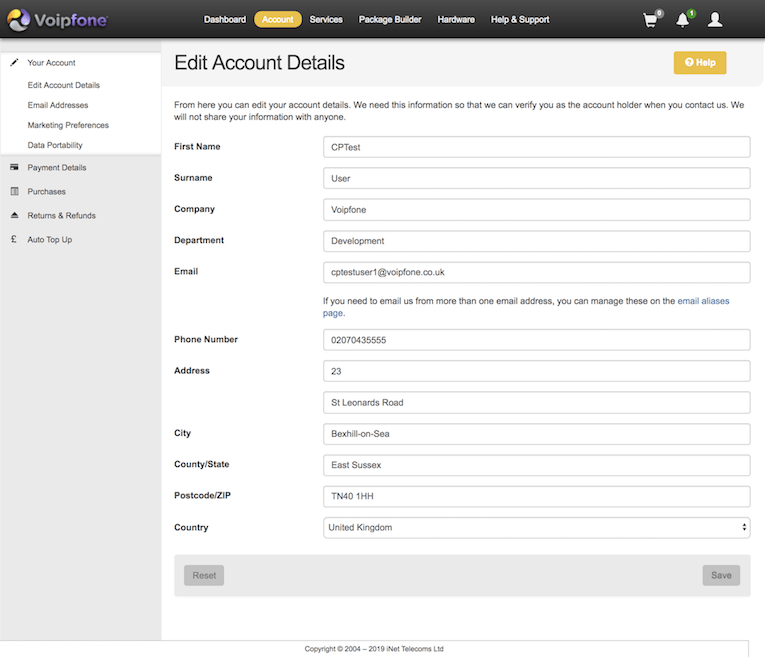
Task: Click the Company input field
Action: coord(537,210)
